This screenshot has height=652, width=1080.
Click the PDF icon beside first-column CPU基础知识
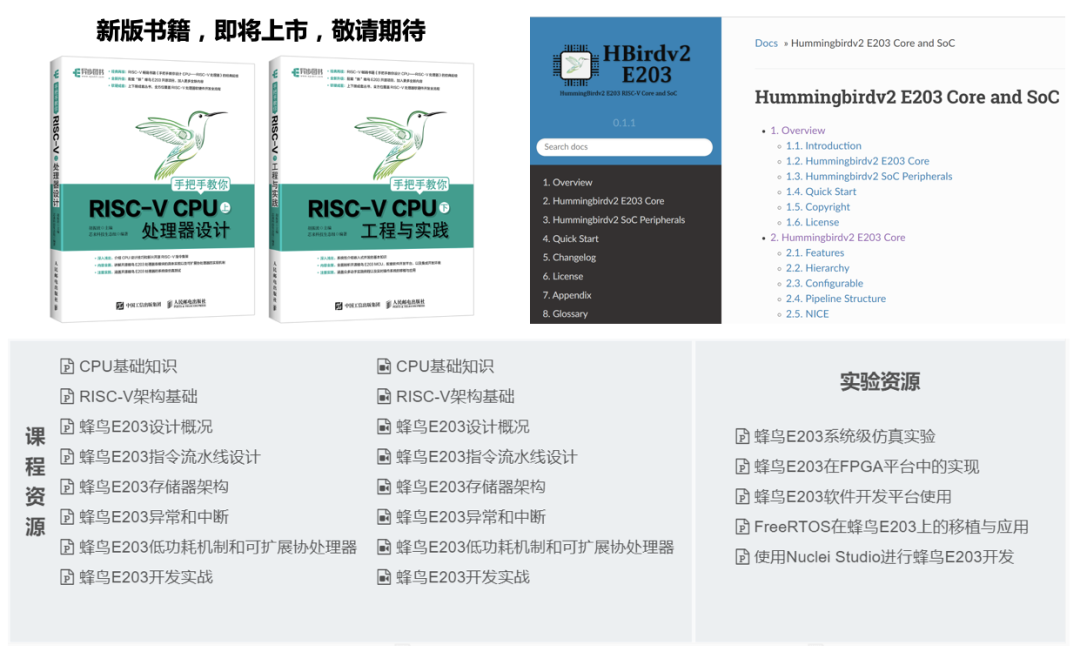pos(67,367)
